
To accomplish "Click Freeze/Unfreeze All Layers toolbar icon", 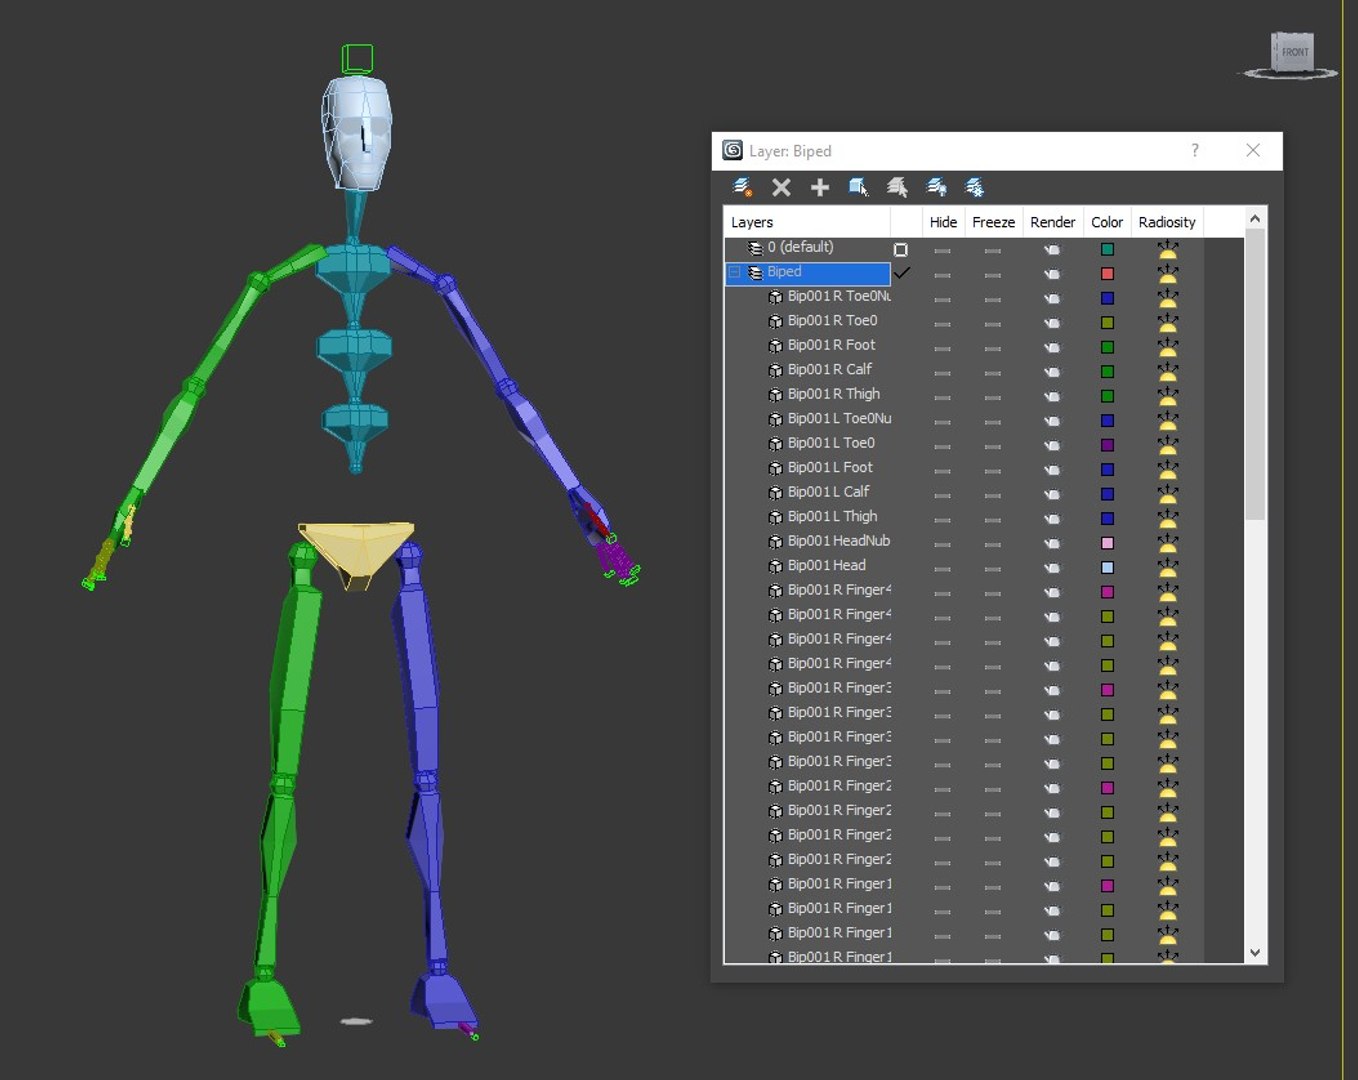I will pyautogui.click(x=974, y=187).
